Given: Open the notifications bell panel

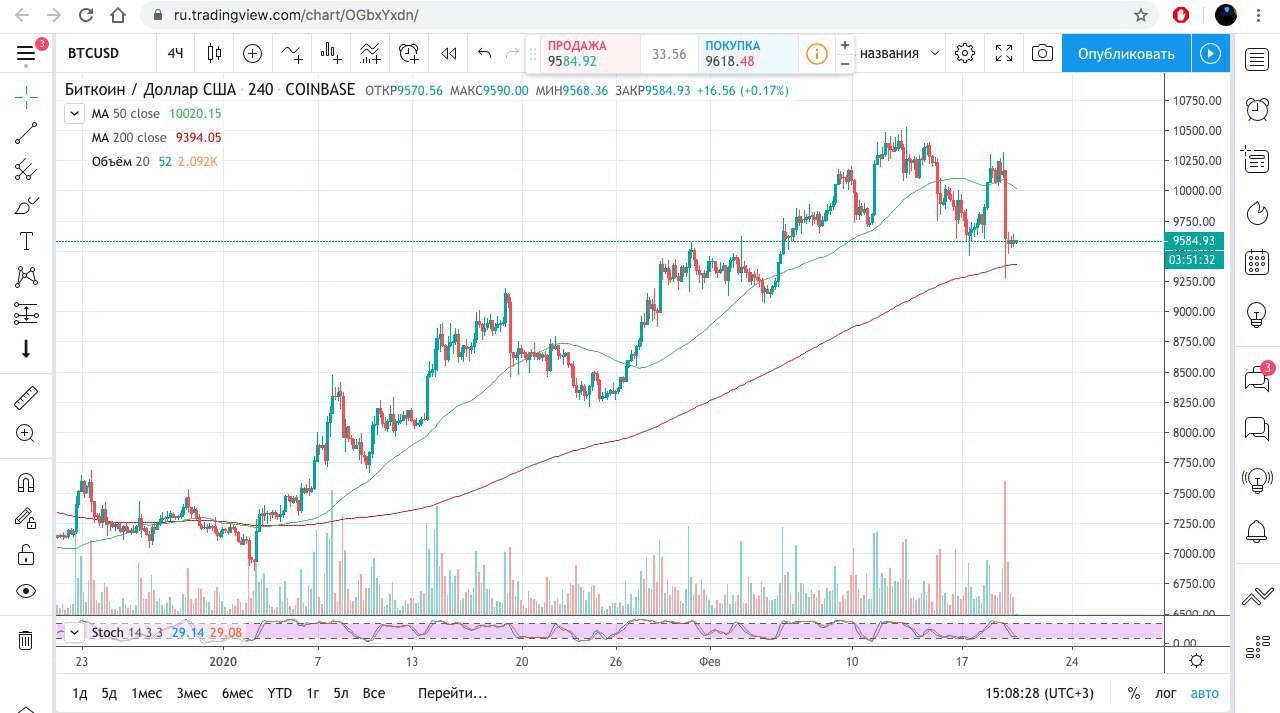Looking at the screenshot, I should coord(1257,531).
